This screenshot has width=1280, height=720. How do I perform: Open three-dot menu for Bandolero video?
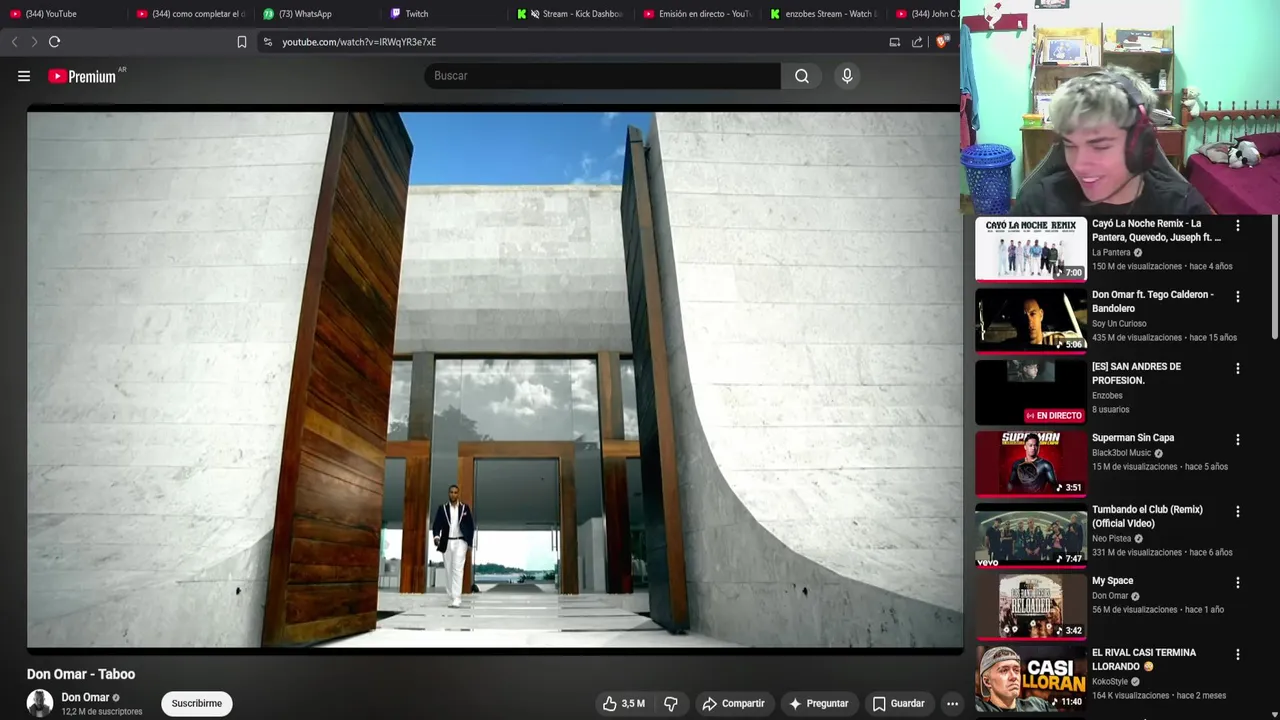[1238, 297]
